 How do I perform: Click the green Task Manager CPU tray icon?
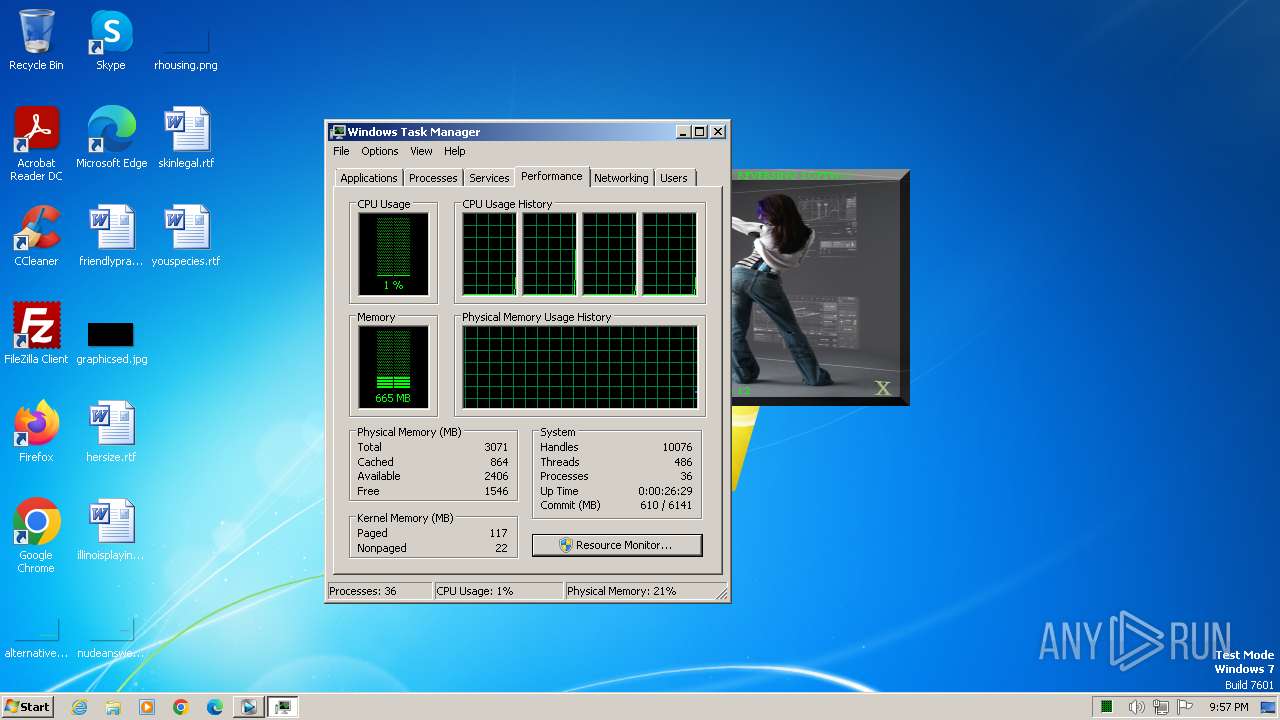1107,707
